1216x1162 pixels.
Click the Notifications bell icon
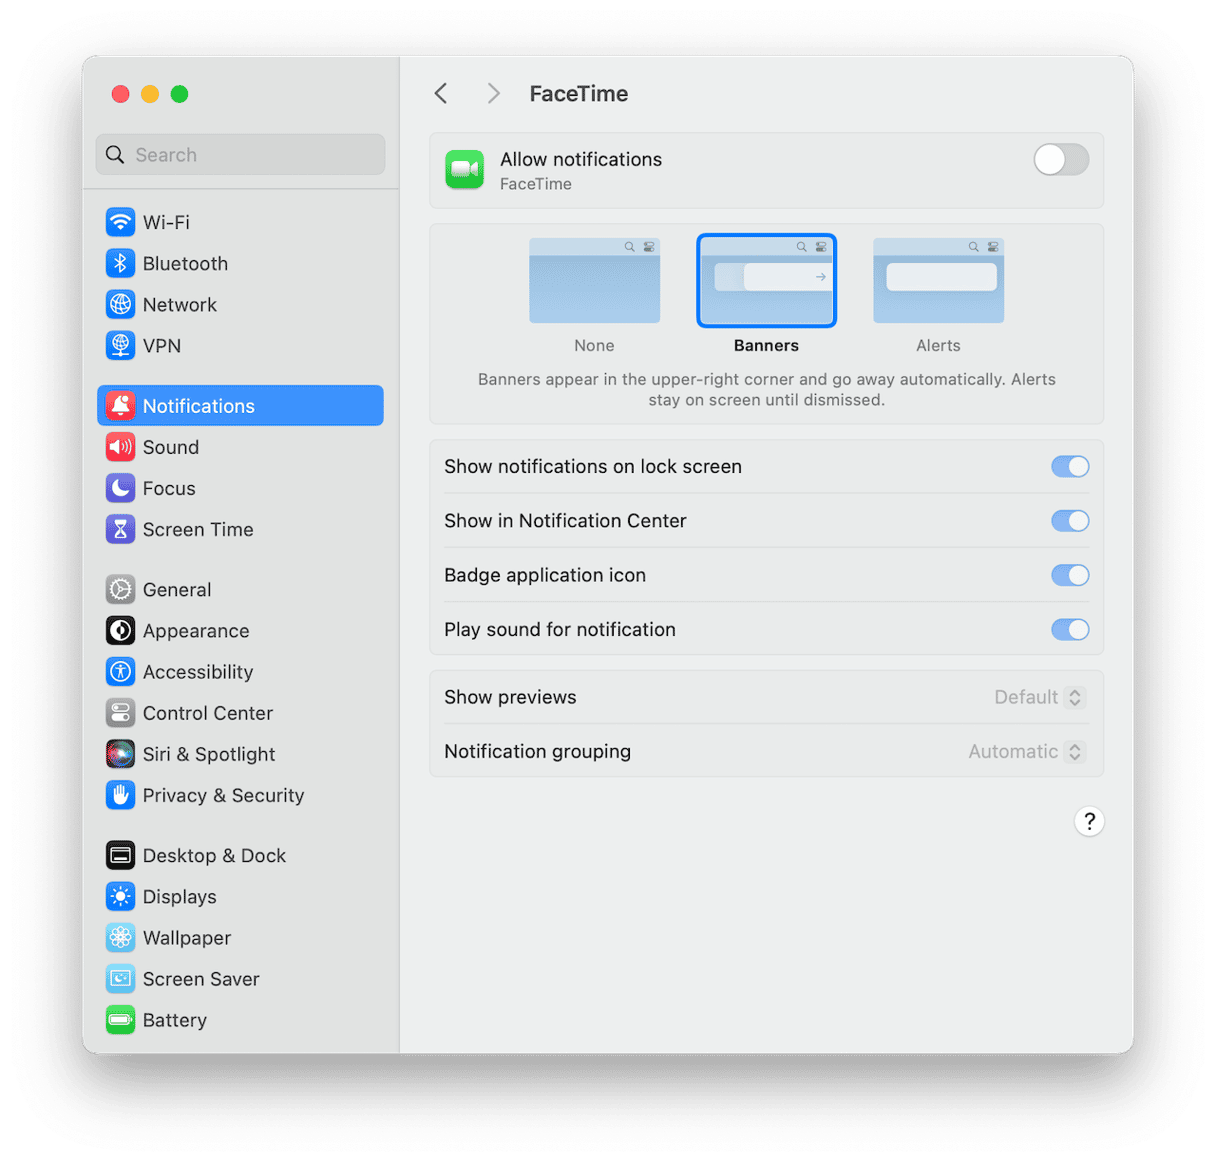[x=120, y=405]
